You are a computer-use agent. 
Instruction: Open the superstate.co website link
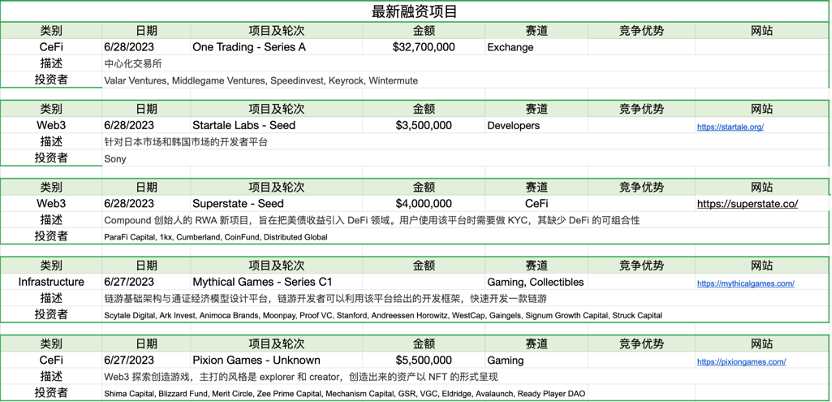(x=747, y=204)
